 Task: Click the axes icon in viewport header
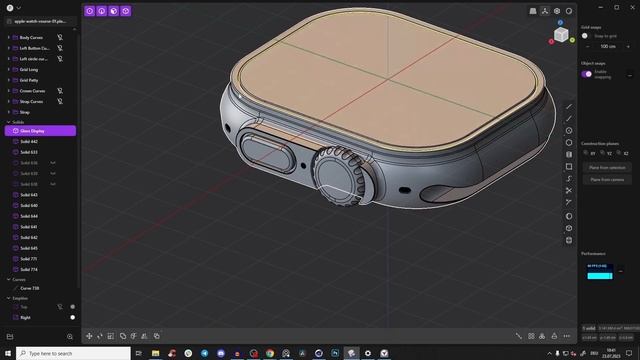click(x=545, y=11)
